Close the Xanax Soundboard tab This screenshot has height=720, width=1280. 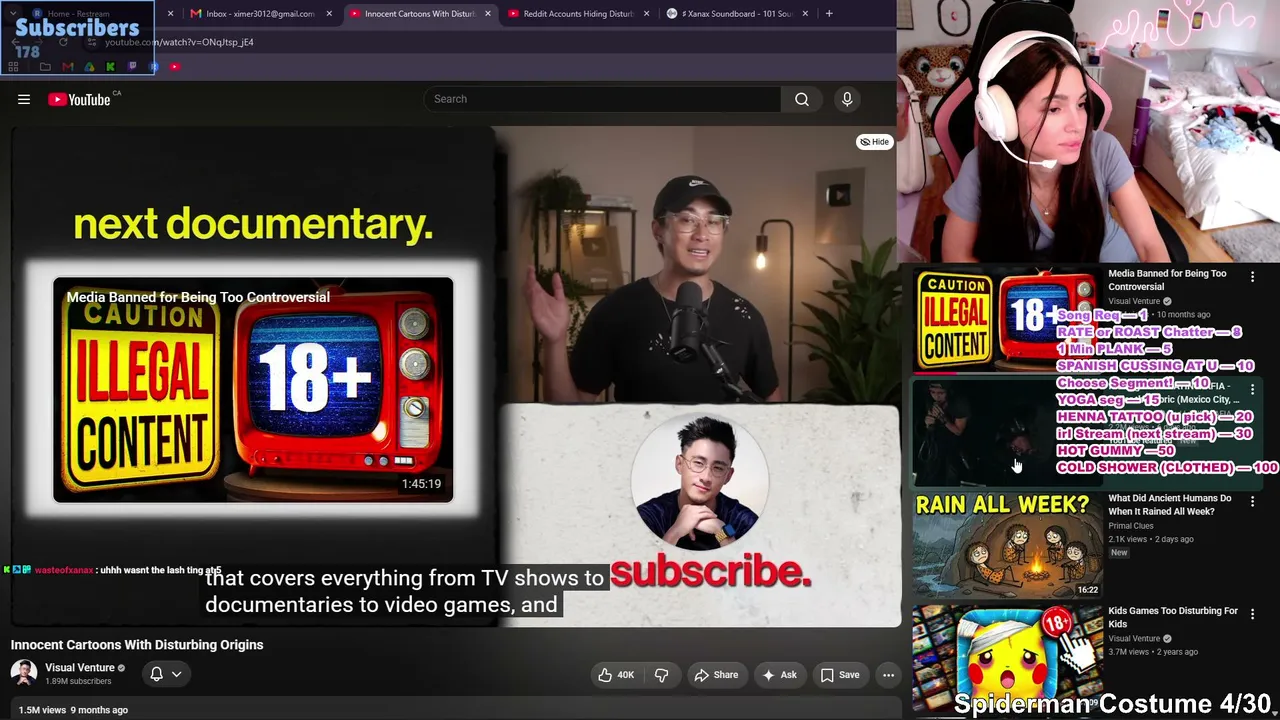[x=805, y=14]
